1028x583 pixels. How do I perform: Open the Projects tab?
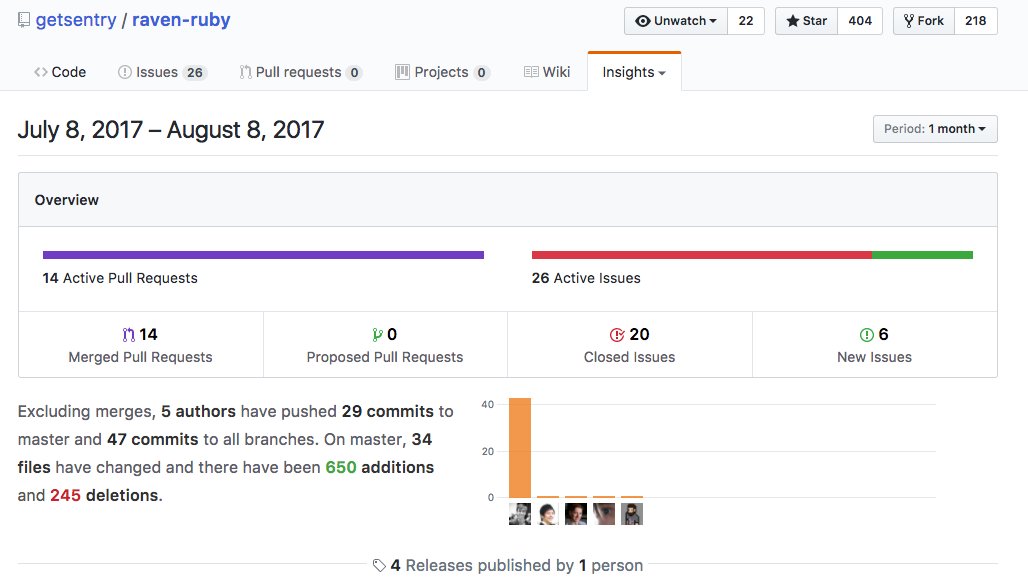pyautogui.click(x=442, y=72)
